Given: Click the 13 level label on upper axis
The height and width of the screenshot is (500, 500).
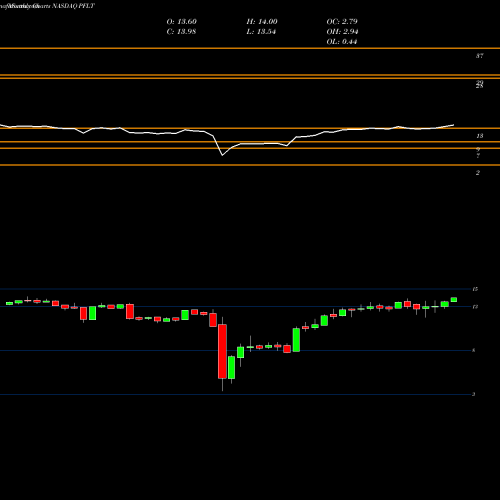Looking at the screenshot, I should pyautogui.click(x=479, y=136).
